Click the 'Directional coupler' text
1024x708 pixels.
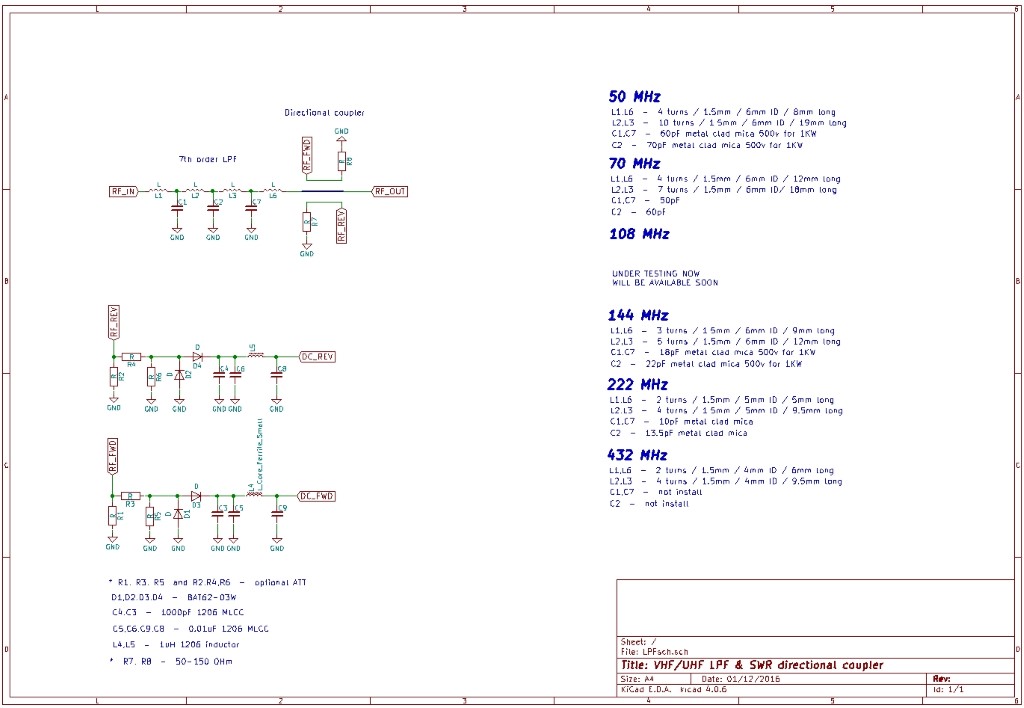pos(324,113)
